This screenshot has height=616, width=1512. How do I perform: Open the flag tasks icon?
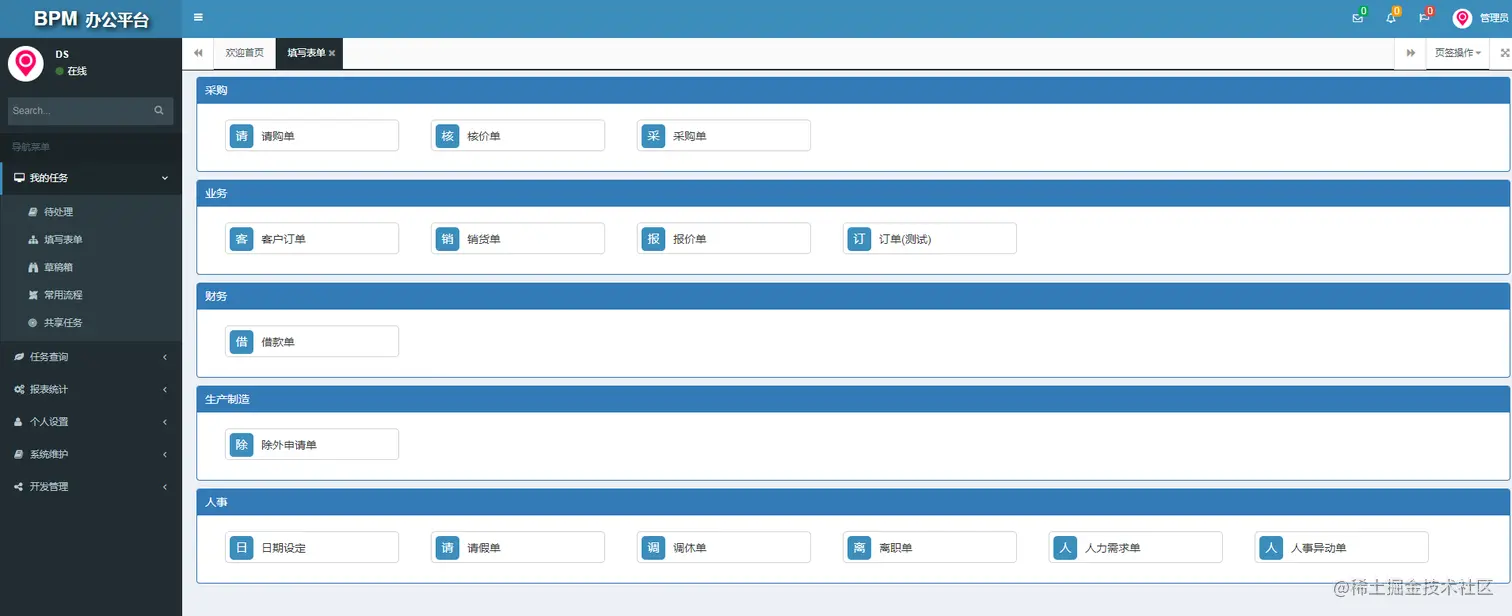click(x=1424, y=18)
